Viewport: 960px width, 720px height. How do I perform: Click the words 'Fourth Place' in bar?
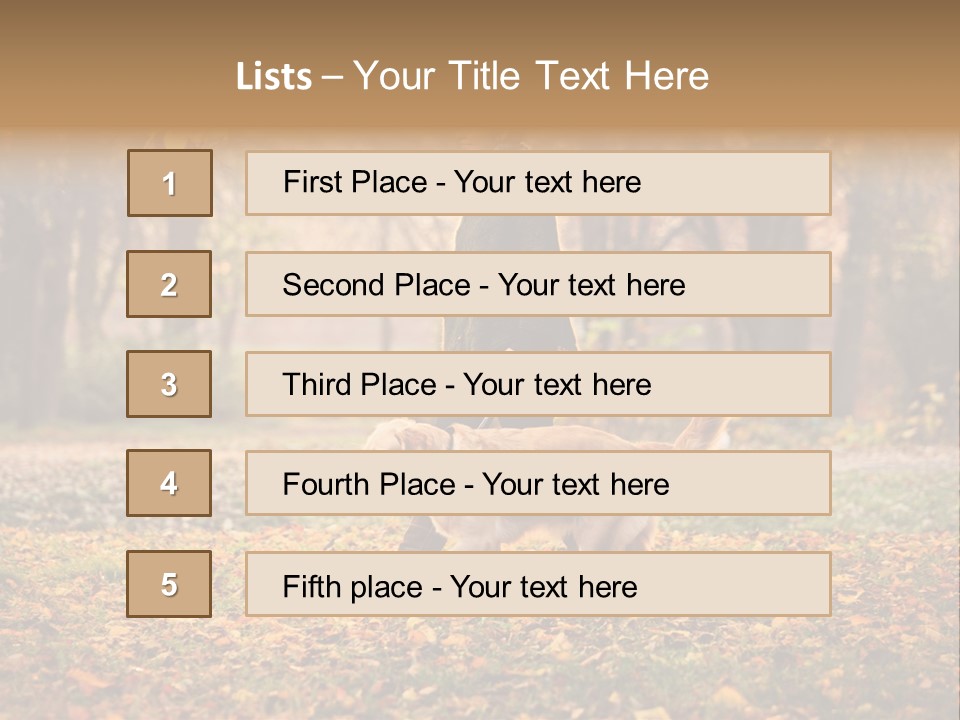(x=369, y=484)
